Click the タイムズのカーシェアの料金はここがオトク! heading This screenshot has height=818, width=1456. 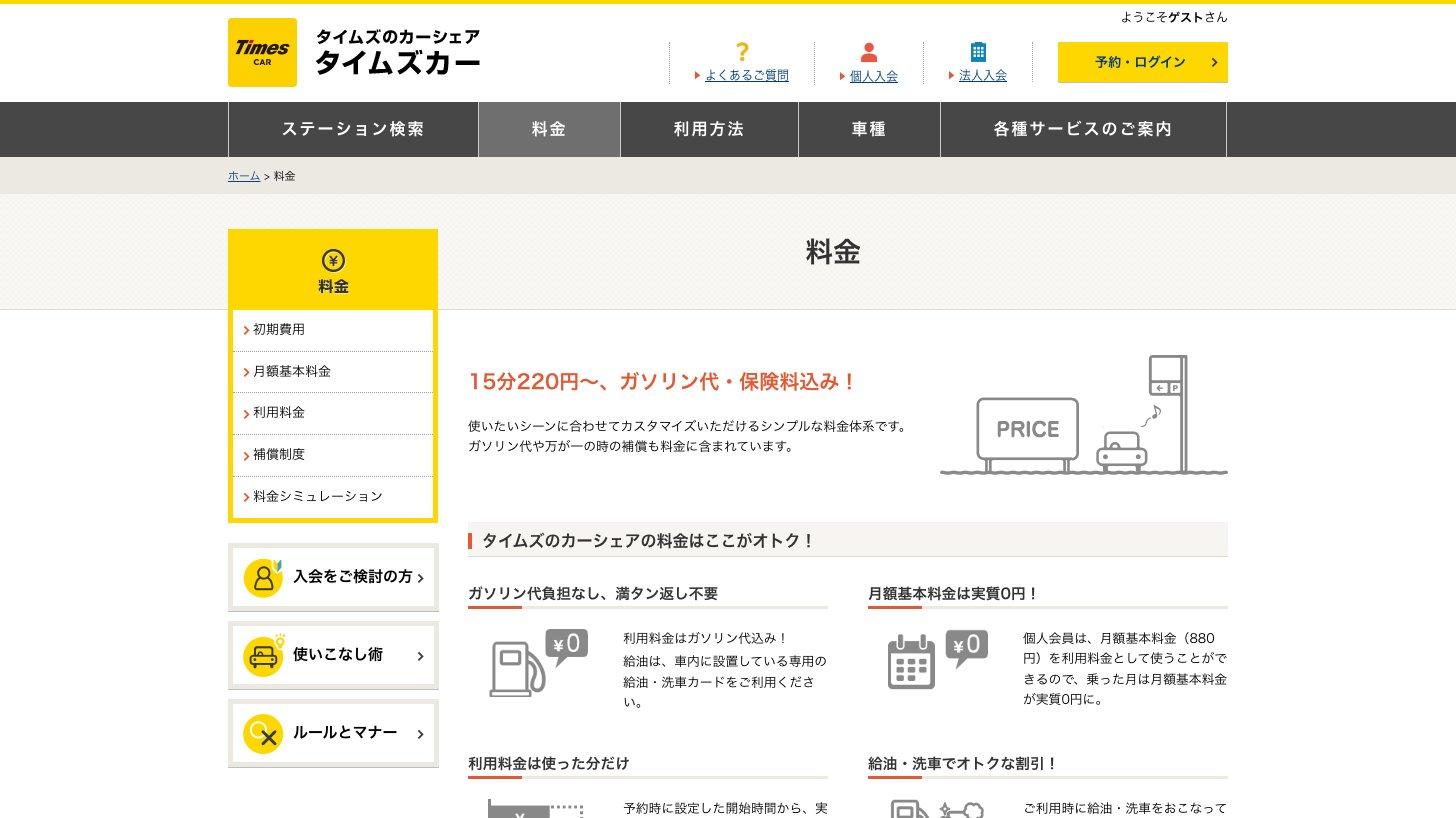pos(649,541)
